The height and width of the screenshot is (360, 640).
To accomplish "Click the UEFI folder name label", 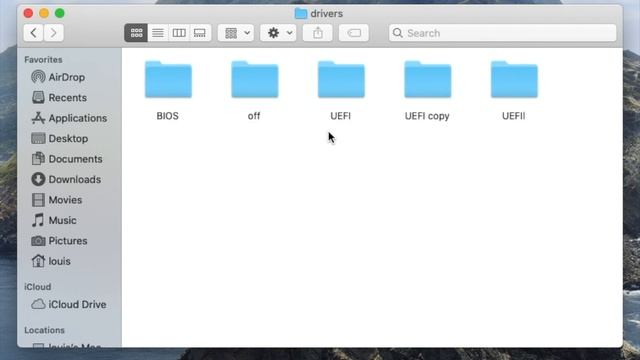I will tap(340, 116).
